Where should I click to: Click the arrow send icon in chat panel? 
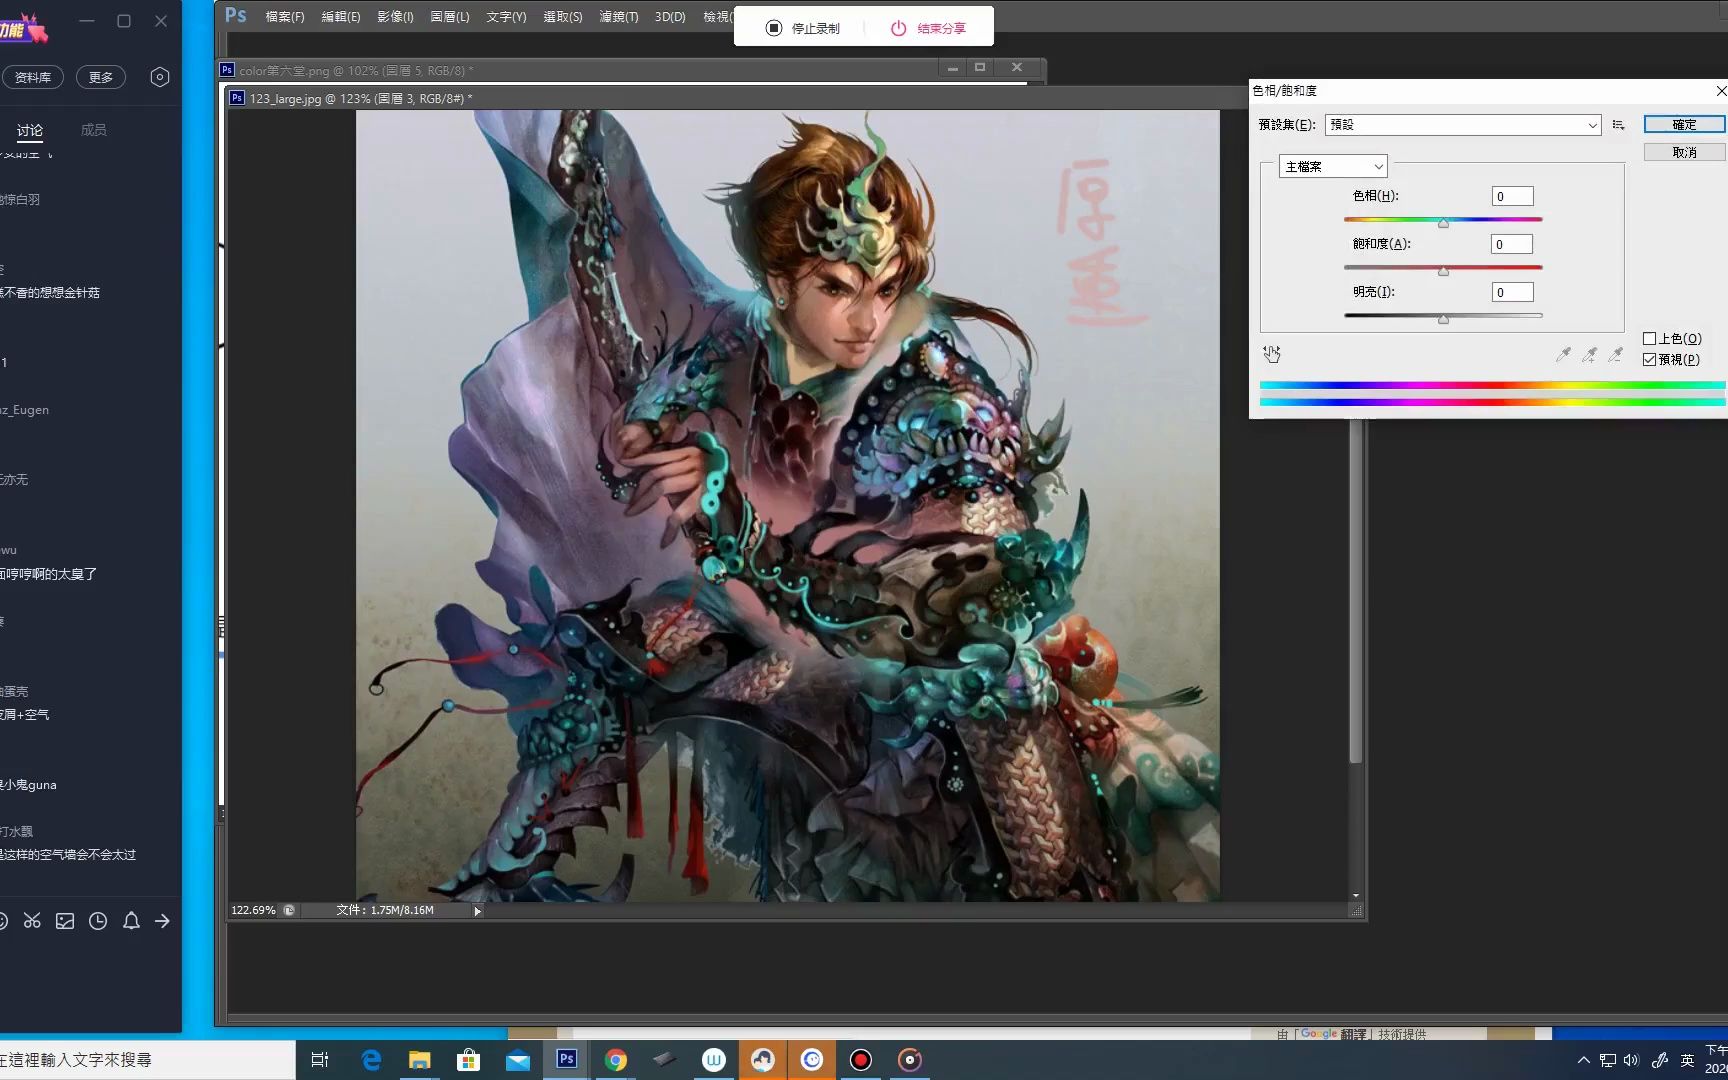coord(163,921)
